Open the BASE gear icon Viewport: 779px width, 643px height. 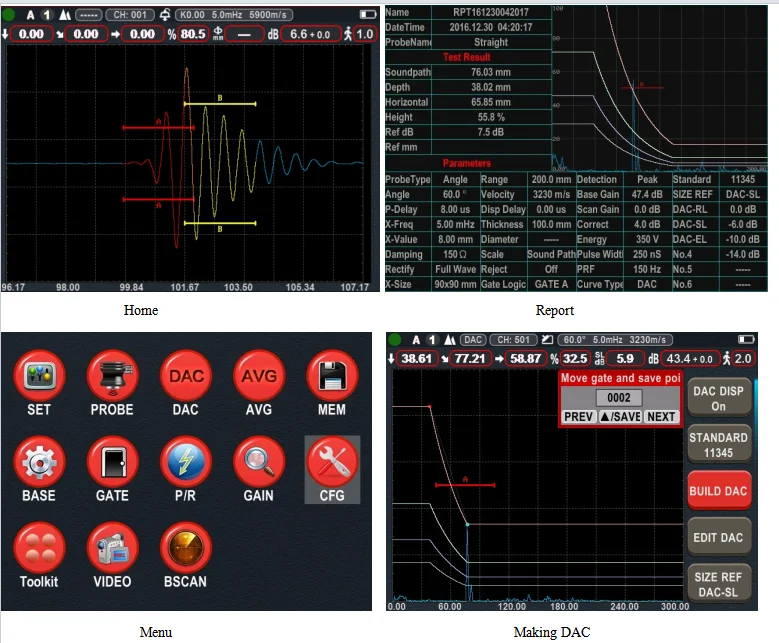39,462
